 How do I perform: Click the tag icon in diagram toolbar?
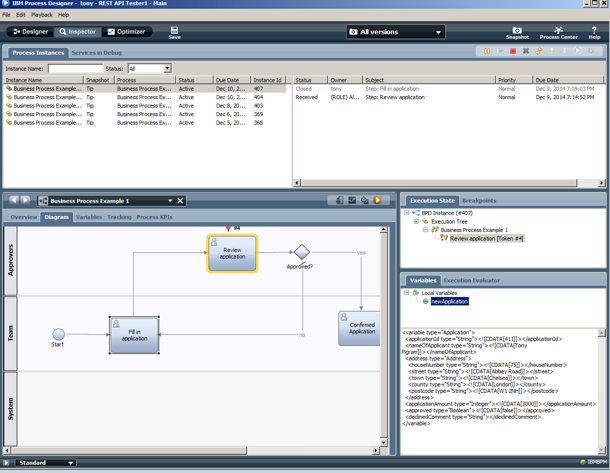(x=365, y=200)
